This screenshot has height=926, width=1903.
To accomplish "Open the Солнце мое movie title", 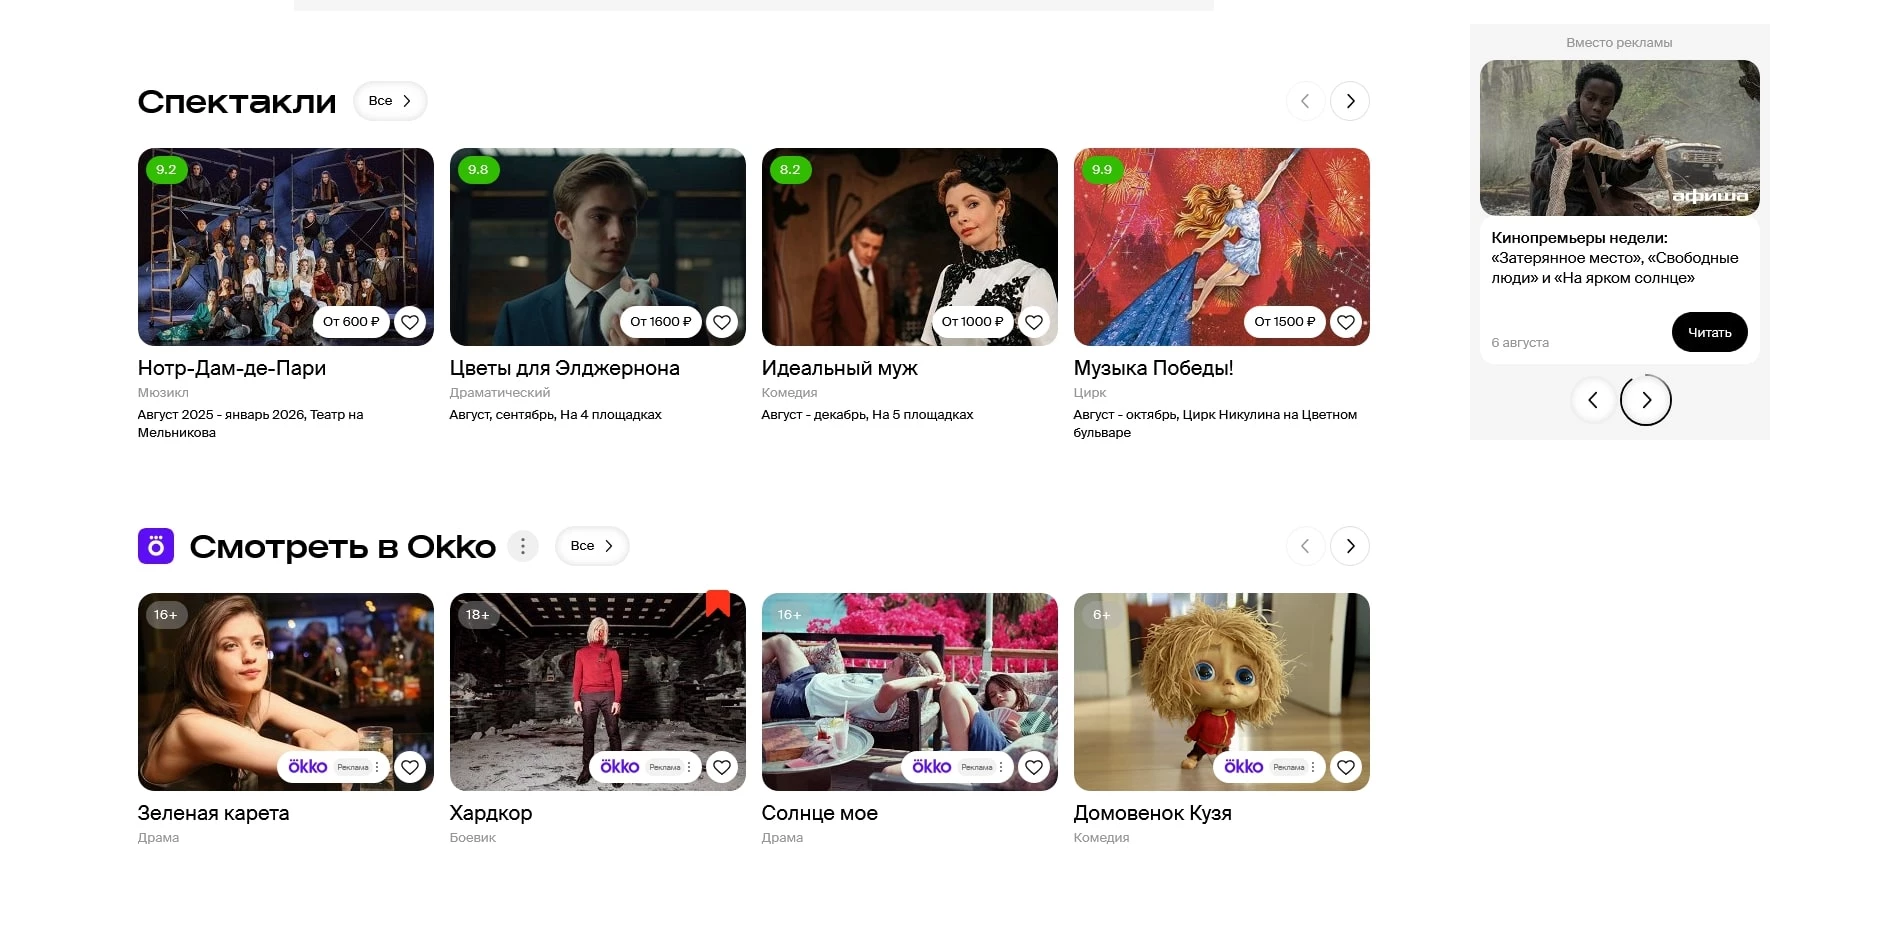I will tap(819, 813).
